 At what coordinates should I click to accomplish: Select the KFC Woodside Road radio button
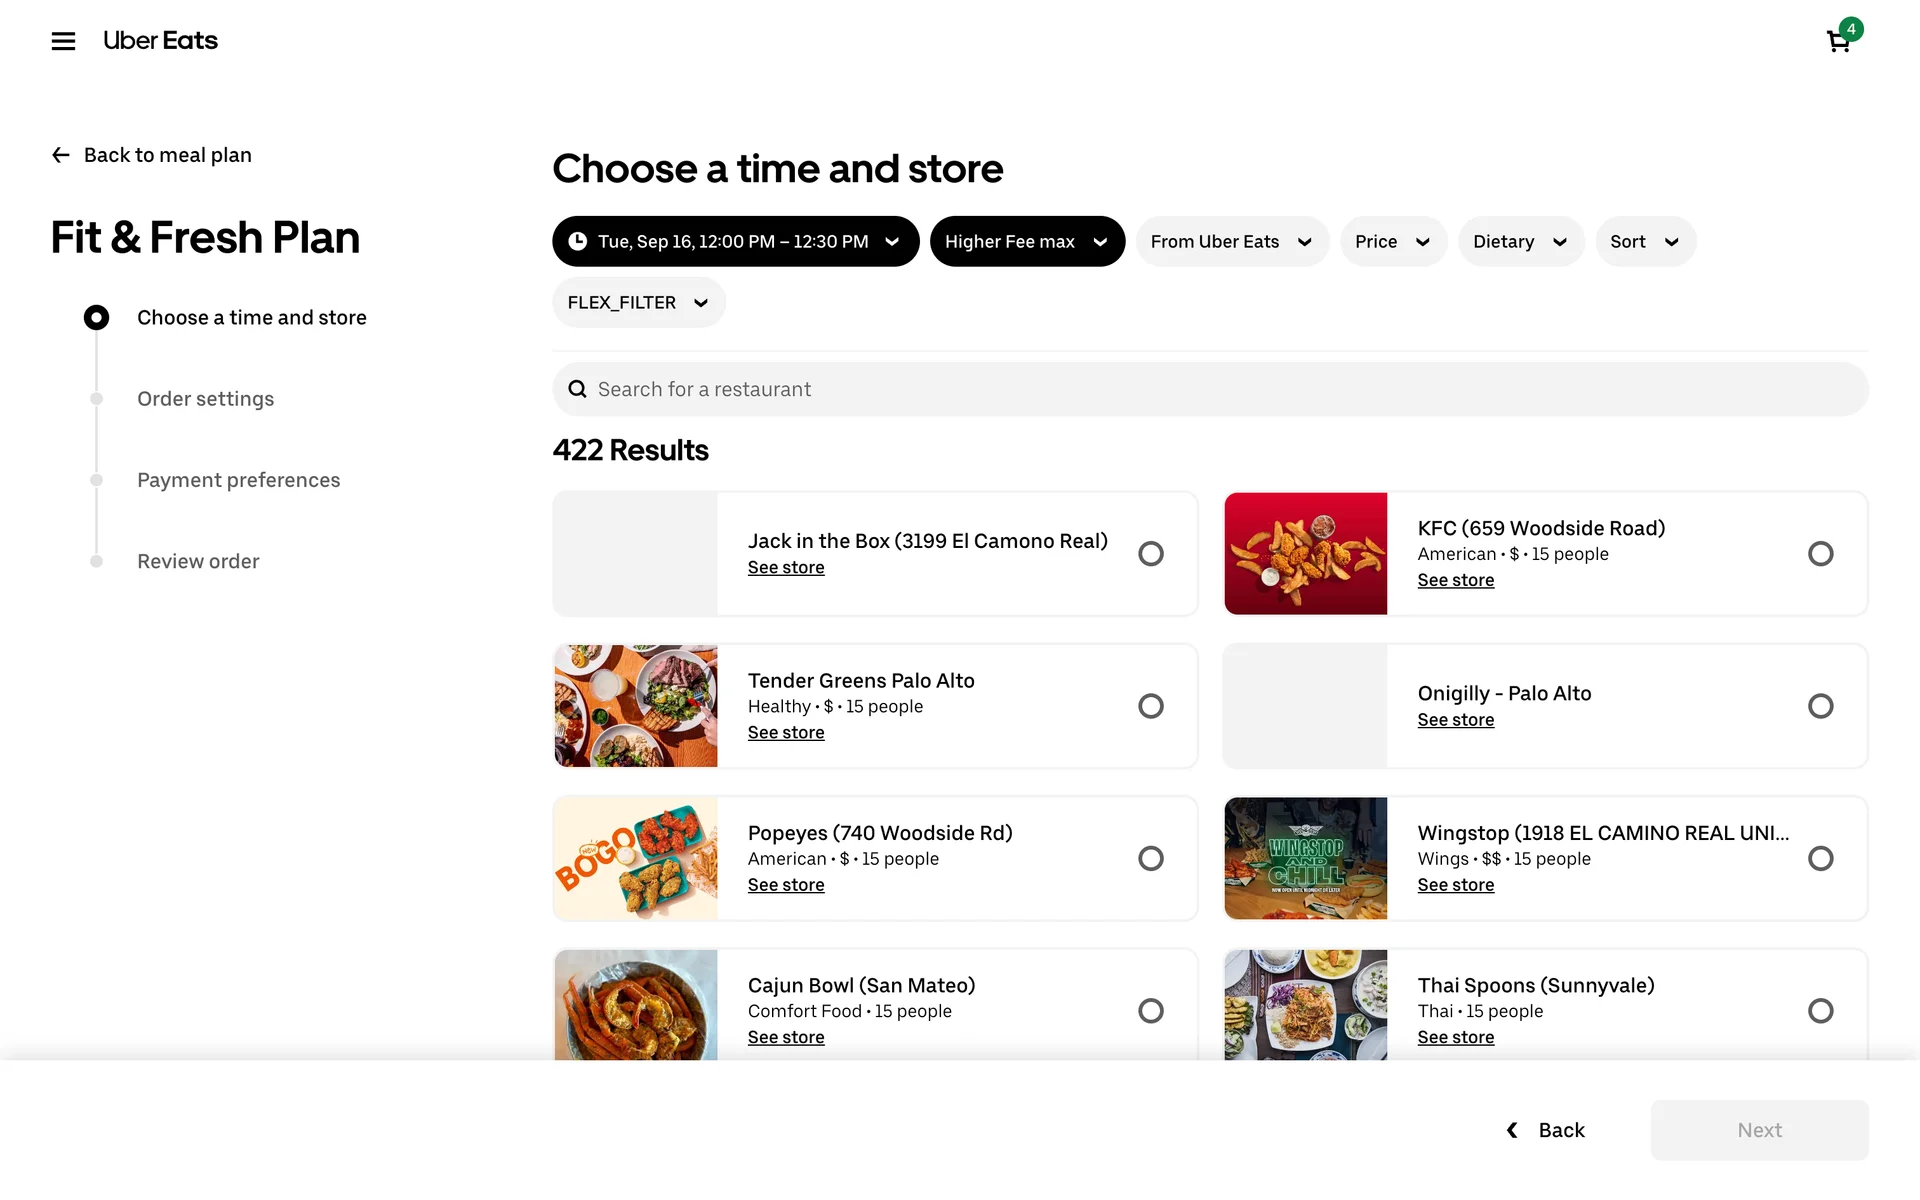[x=1820, y=553]
